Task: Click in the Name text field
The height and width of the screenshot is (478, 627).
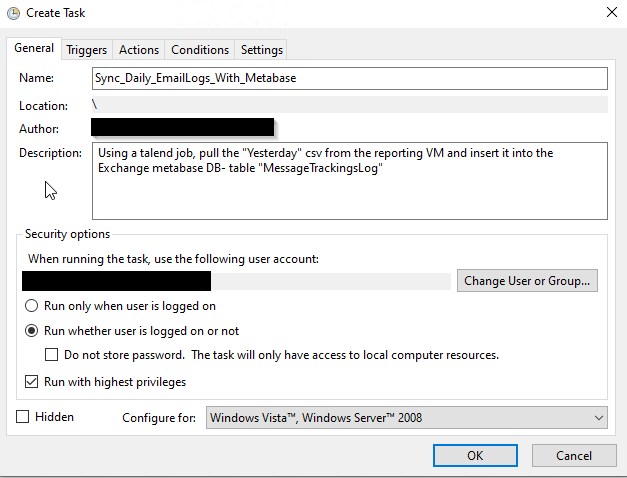Action: pos(349,78)
